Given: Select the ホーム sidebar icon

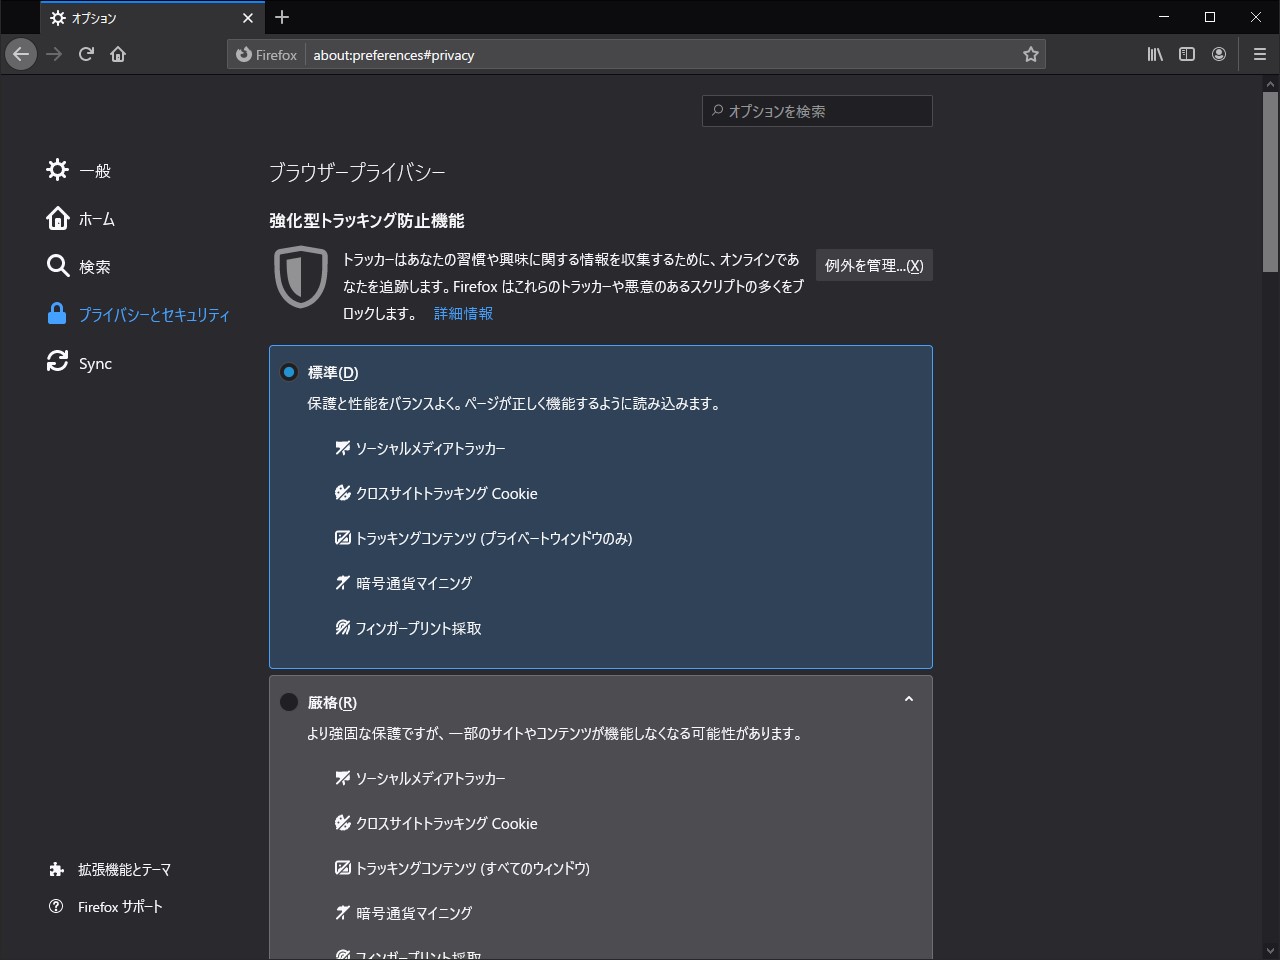Looking at the screenshot, I should point(57,218).
